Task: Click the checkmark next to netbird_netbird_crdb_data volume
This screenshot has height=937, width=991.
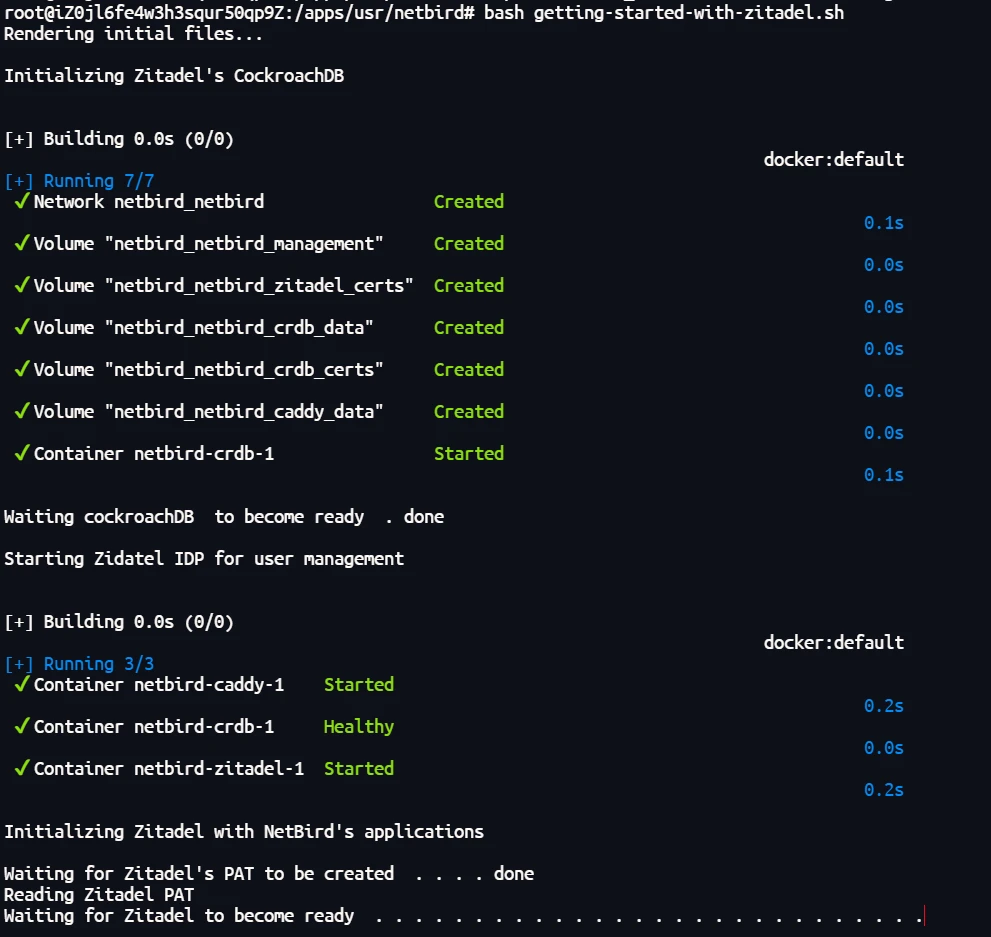Action: coord(20,328)
